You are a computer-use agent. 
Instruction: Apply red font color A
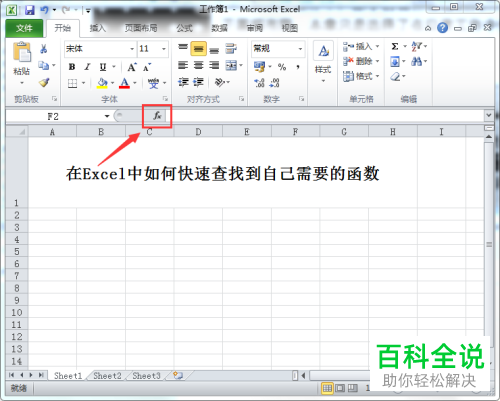pos(125,83)
